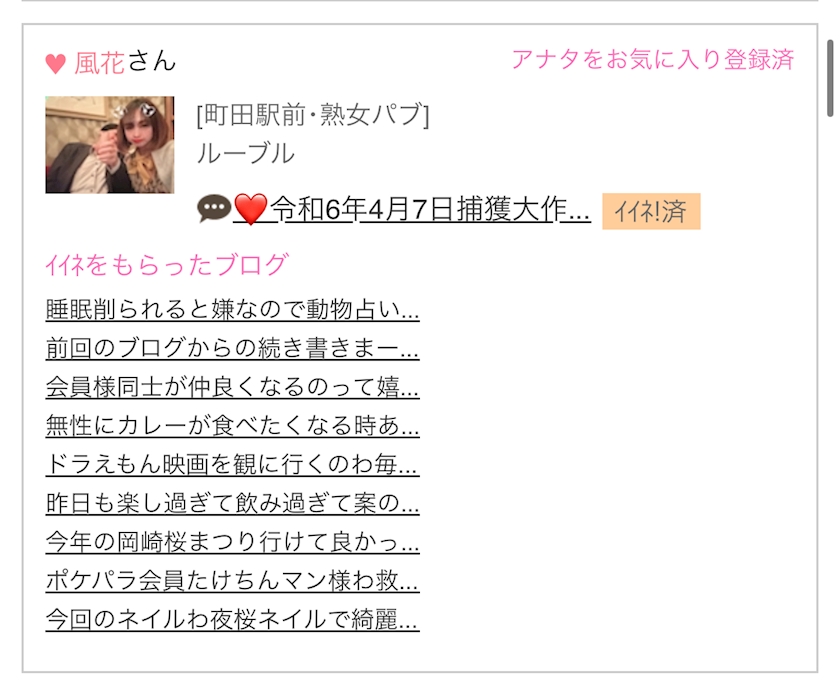Open blog ドラえもん映画を観に行くのわ毎...
The image size is (840, 694).
(232, 464)
